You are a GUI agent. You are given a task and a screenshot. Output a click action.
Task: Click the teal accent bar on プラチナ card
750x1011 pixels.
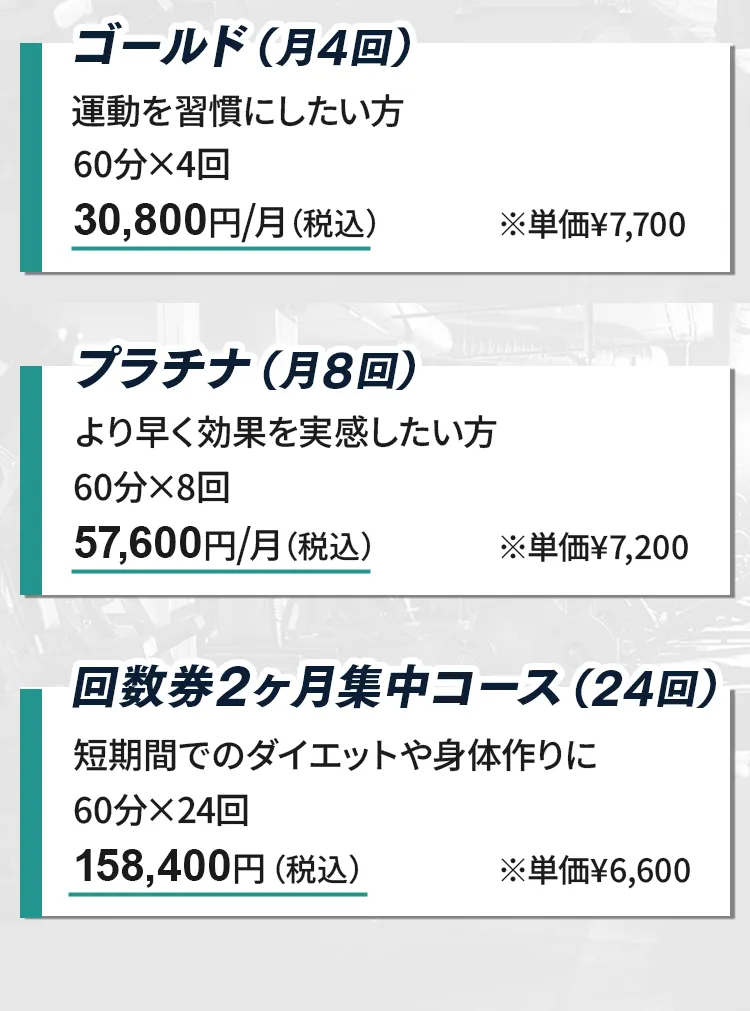tap(31, 480)
